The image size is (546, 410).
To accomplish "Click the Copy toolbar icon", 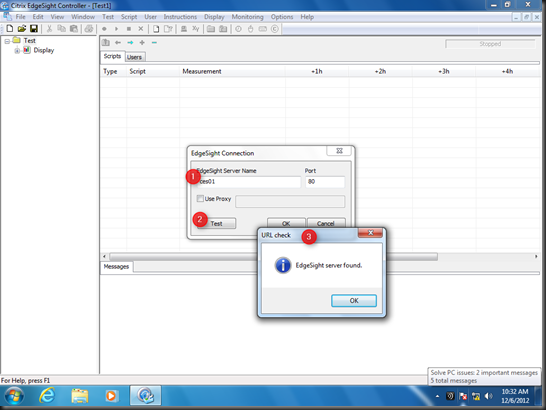I will pos(61,29).
